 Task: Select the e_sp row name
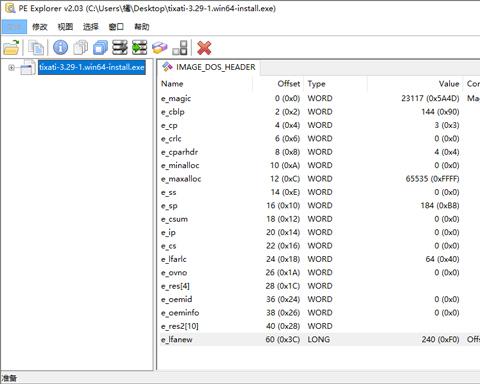[169, 206]
